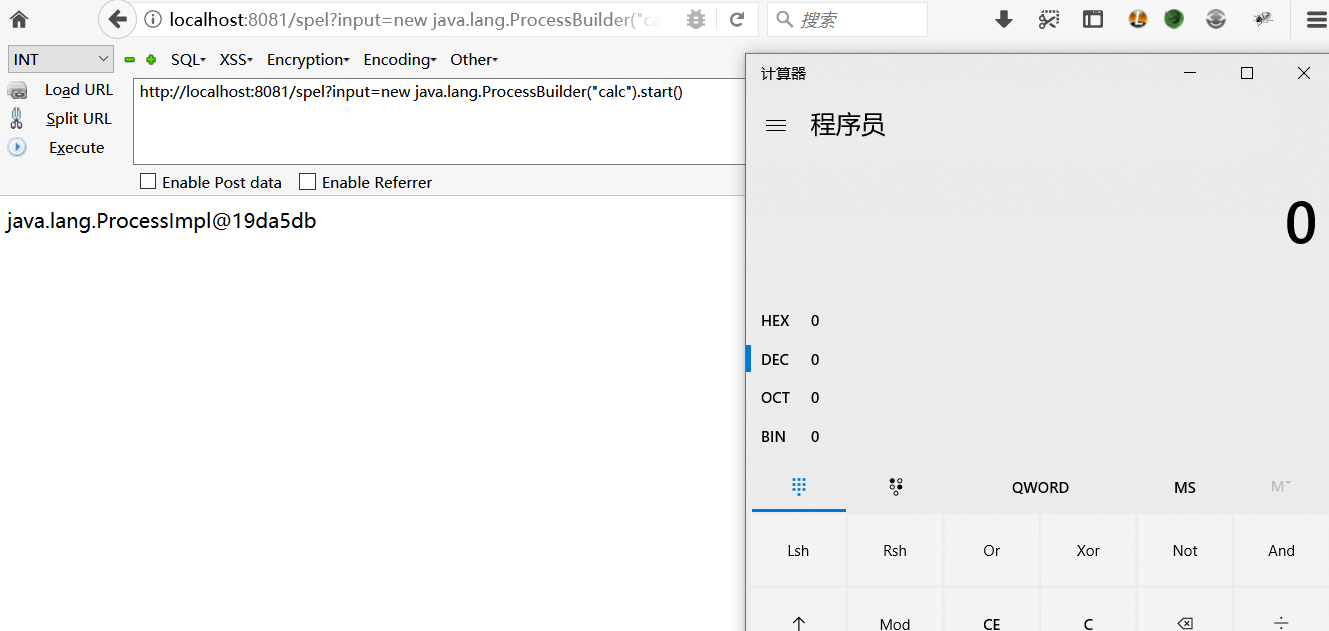
Task: Click Load URL label
Action: 79,90
